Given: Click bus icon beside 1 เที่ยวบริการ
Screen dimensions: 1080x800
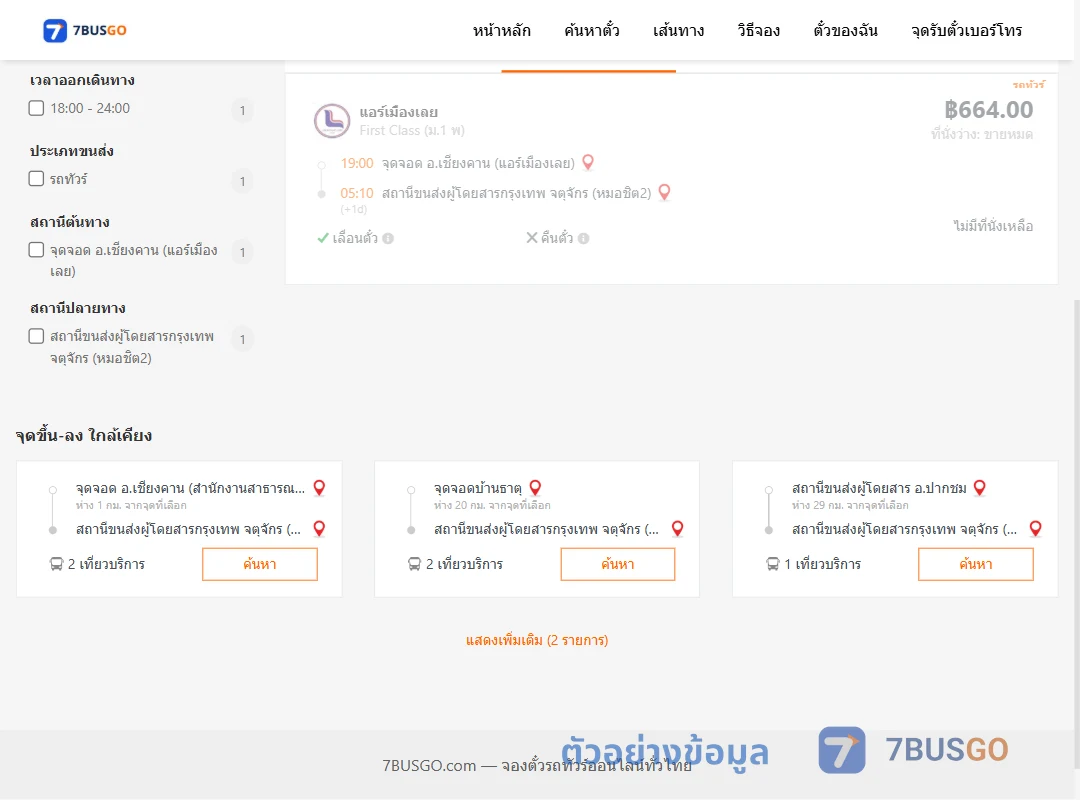Looking at the screenshot, I should pyautogui.click(x=773, y=564).
